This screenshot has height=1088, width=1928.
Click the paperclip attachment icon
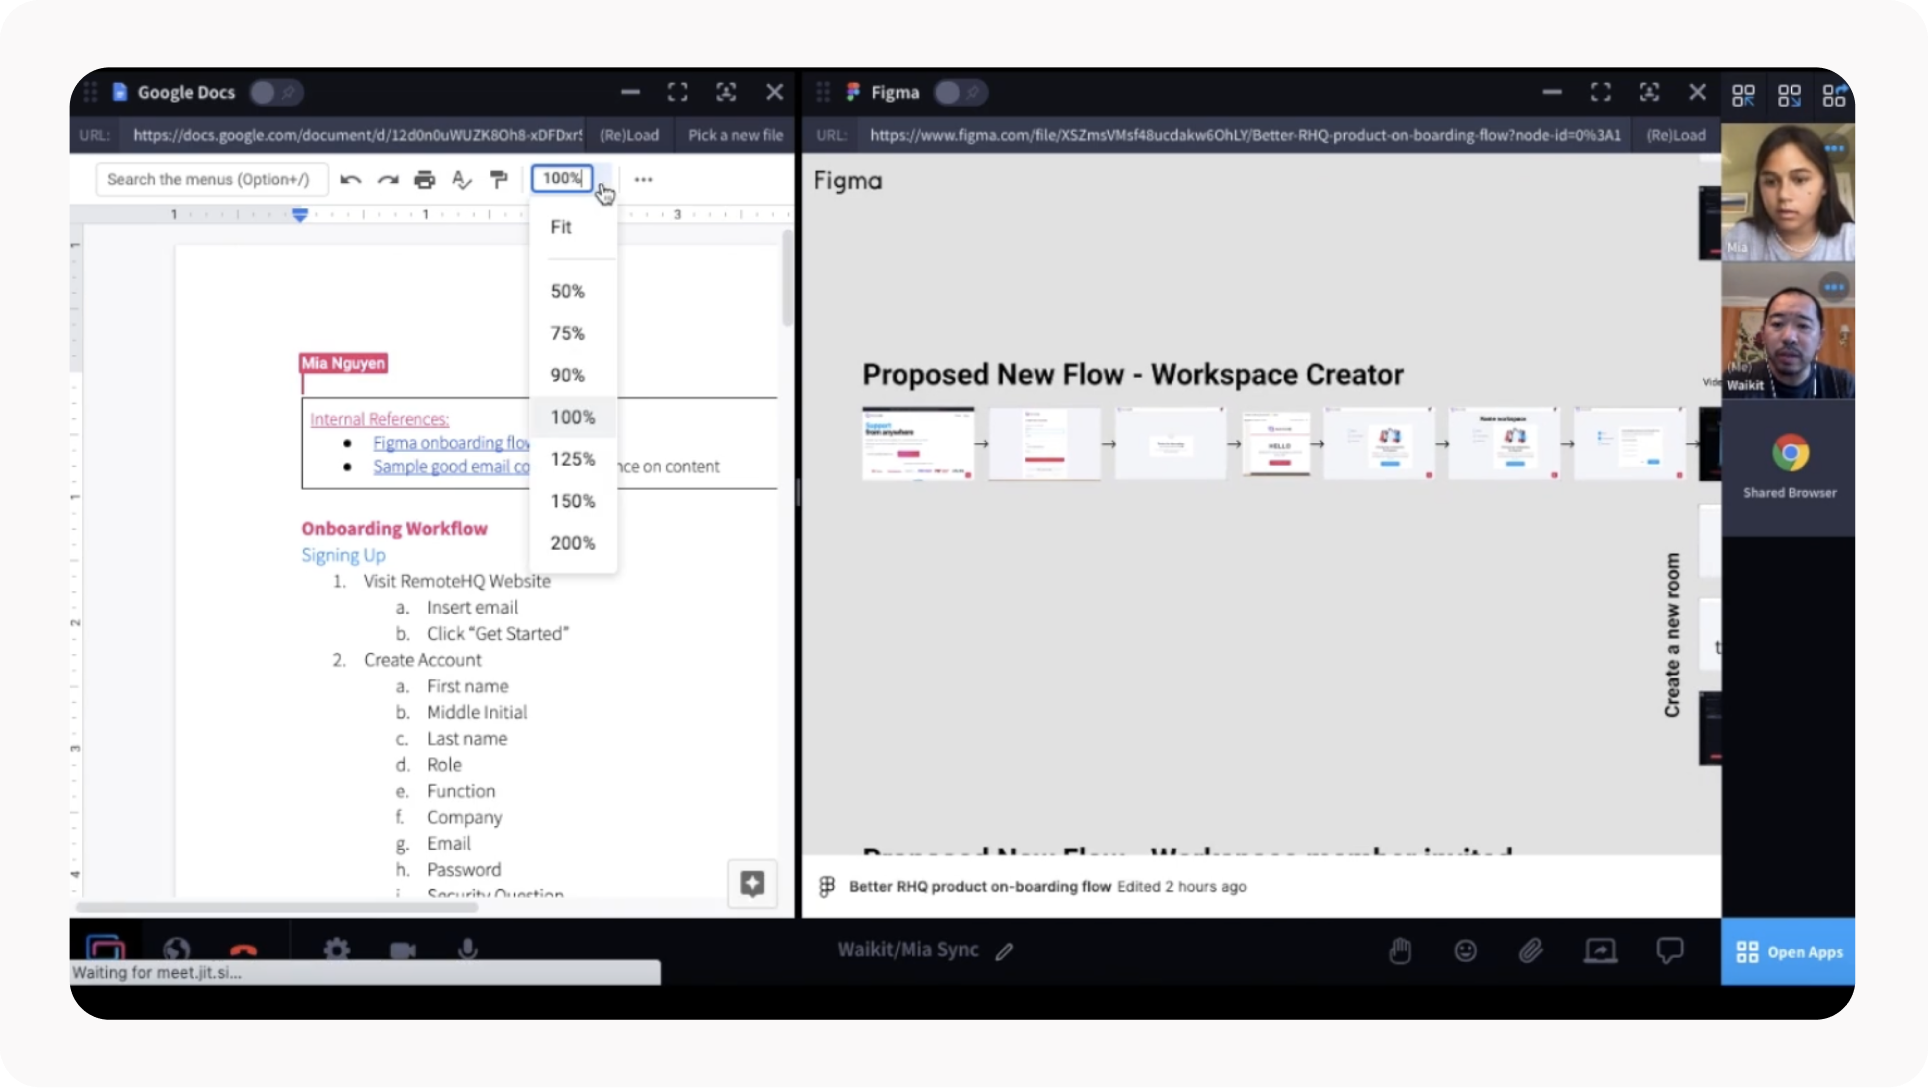click(x=1531, y=951)
